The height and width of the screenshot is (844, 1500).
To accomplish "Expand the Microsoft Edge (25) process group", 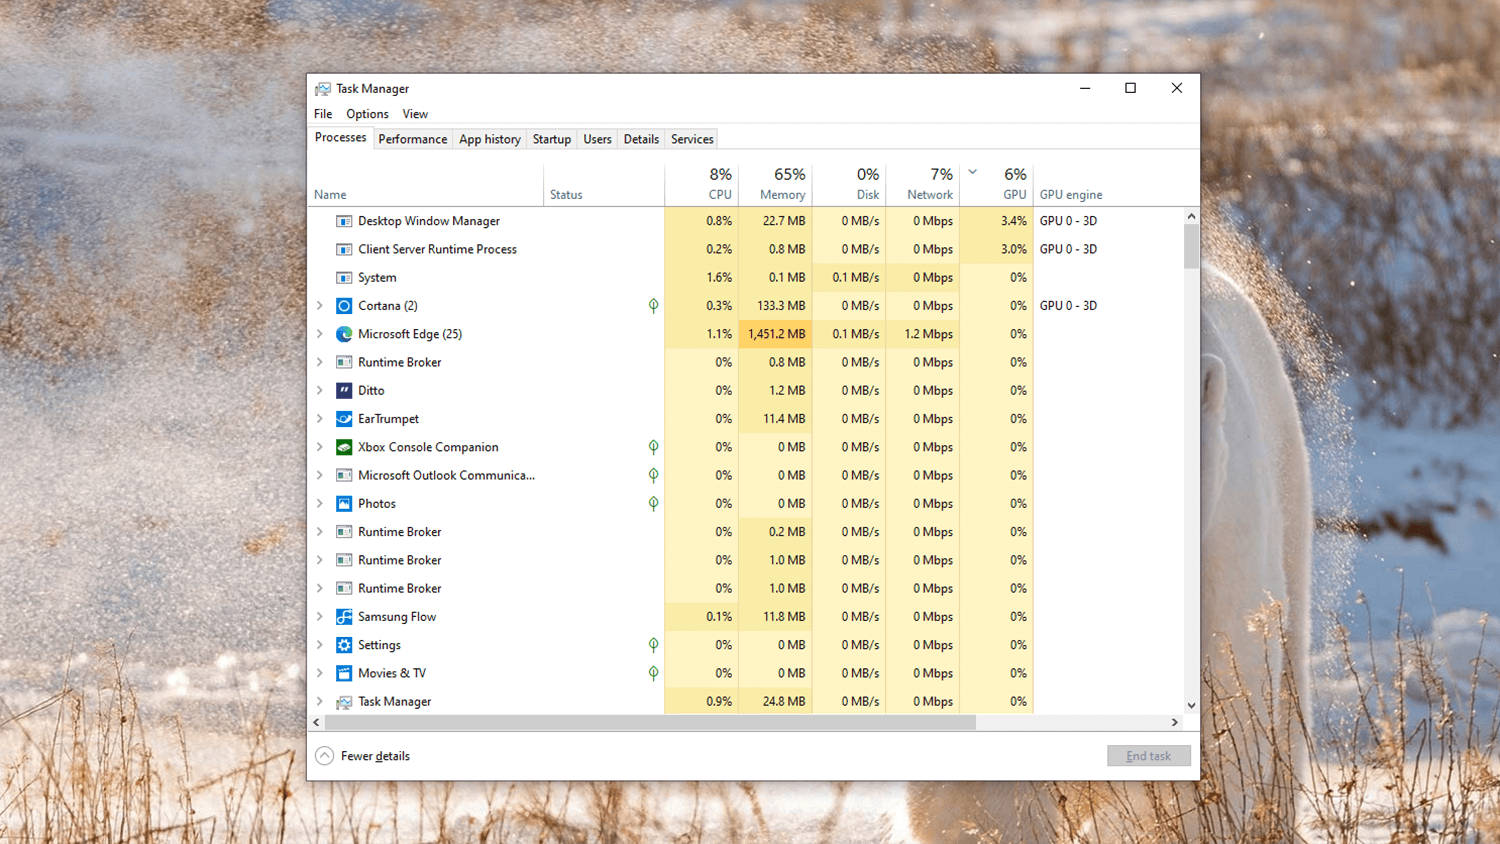I will [320, 334].
